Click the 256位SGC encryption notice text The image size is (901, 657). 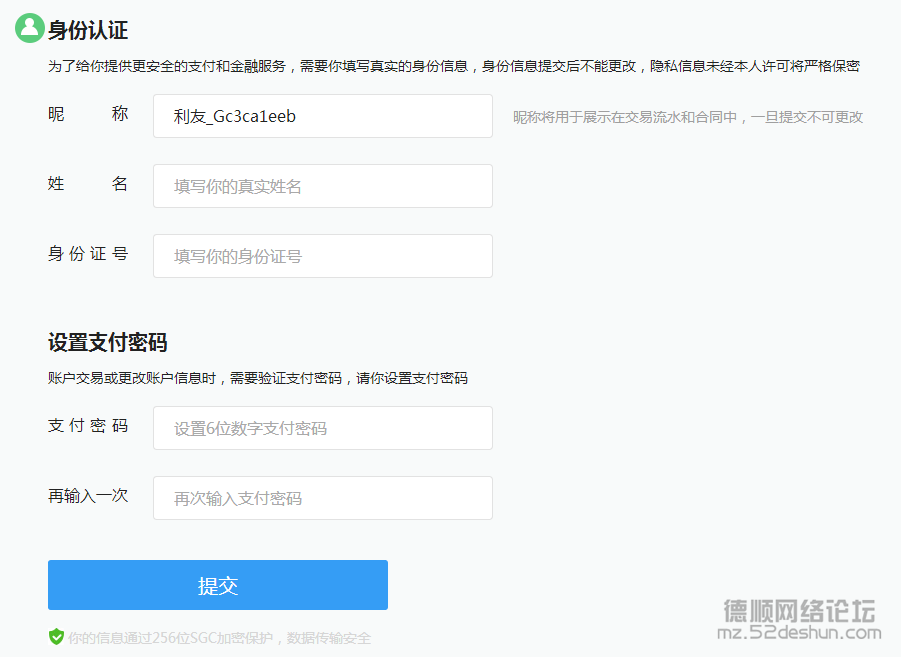(x=219, y=638)
